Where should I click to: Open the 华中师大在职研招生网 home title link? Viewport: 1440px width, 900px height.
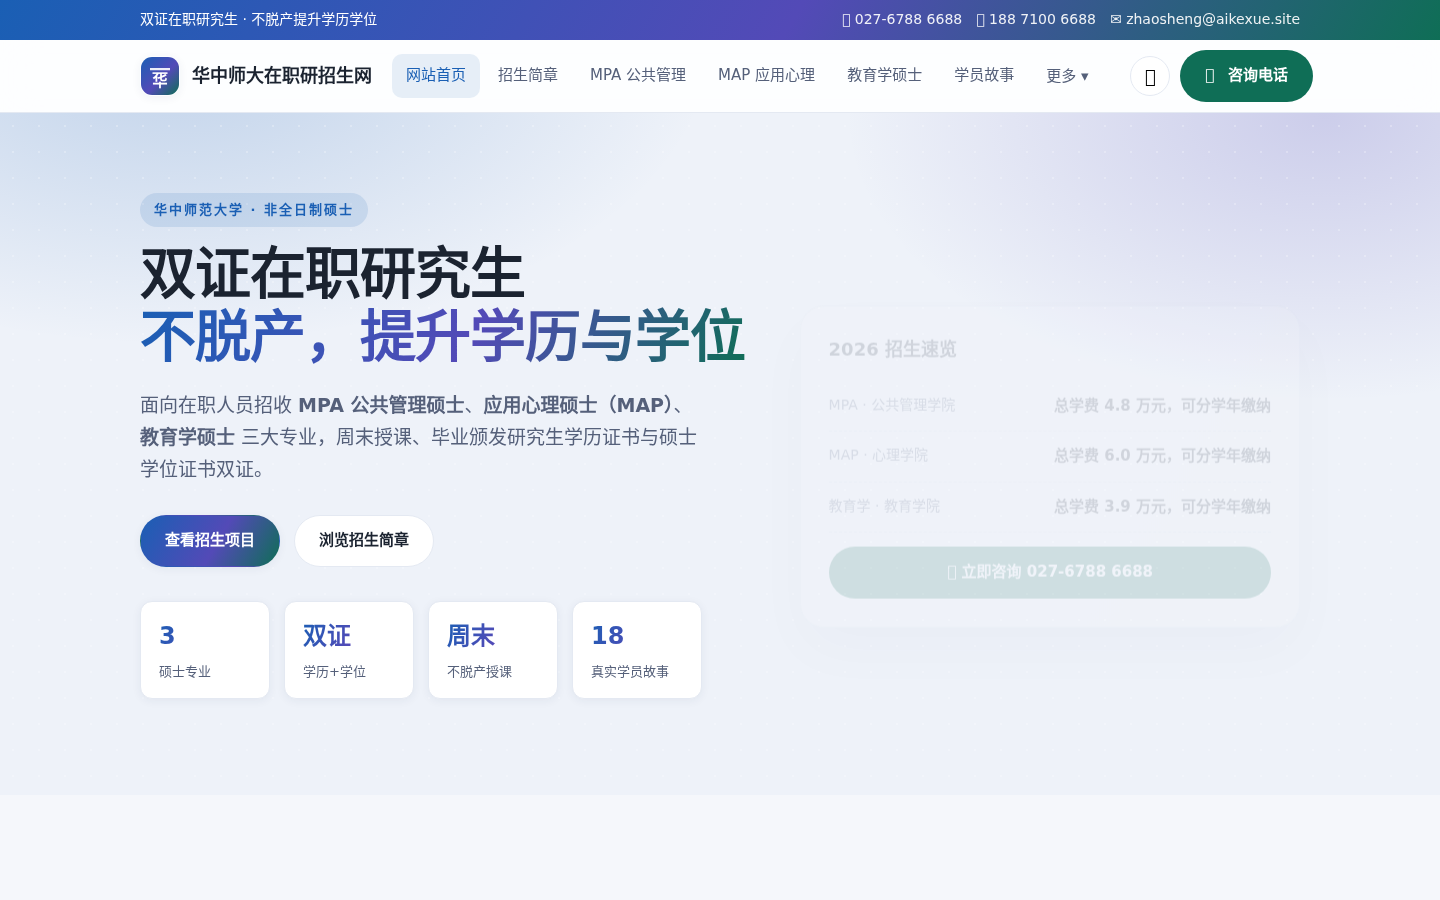(282, 76)
